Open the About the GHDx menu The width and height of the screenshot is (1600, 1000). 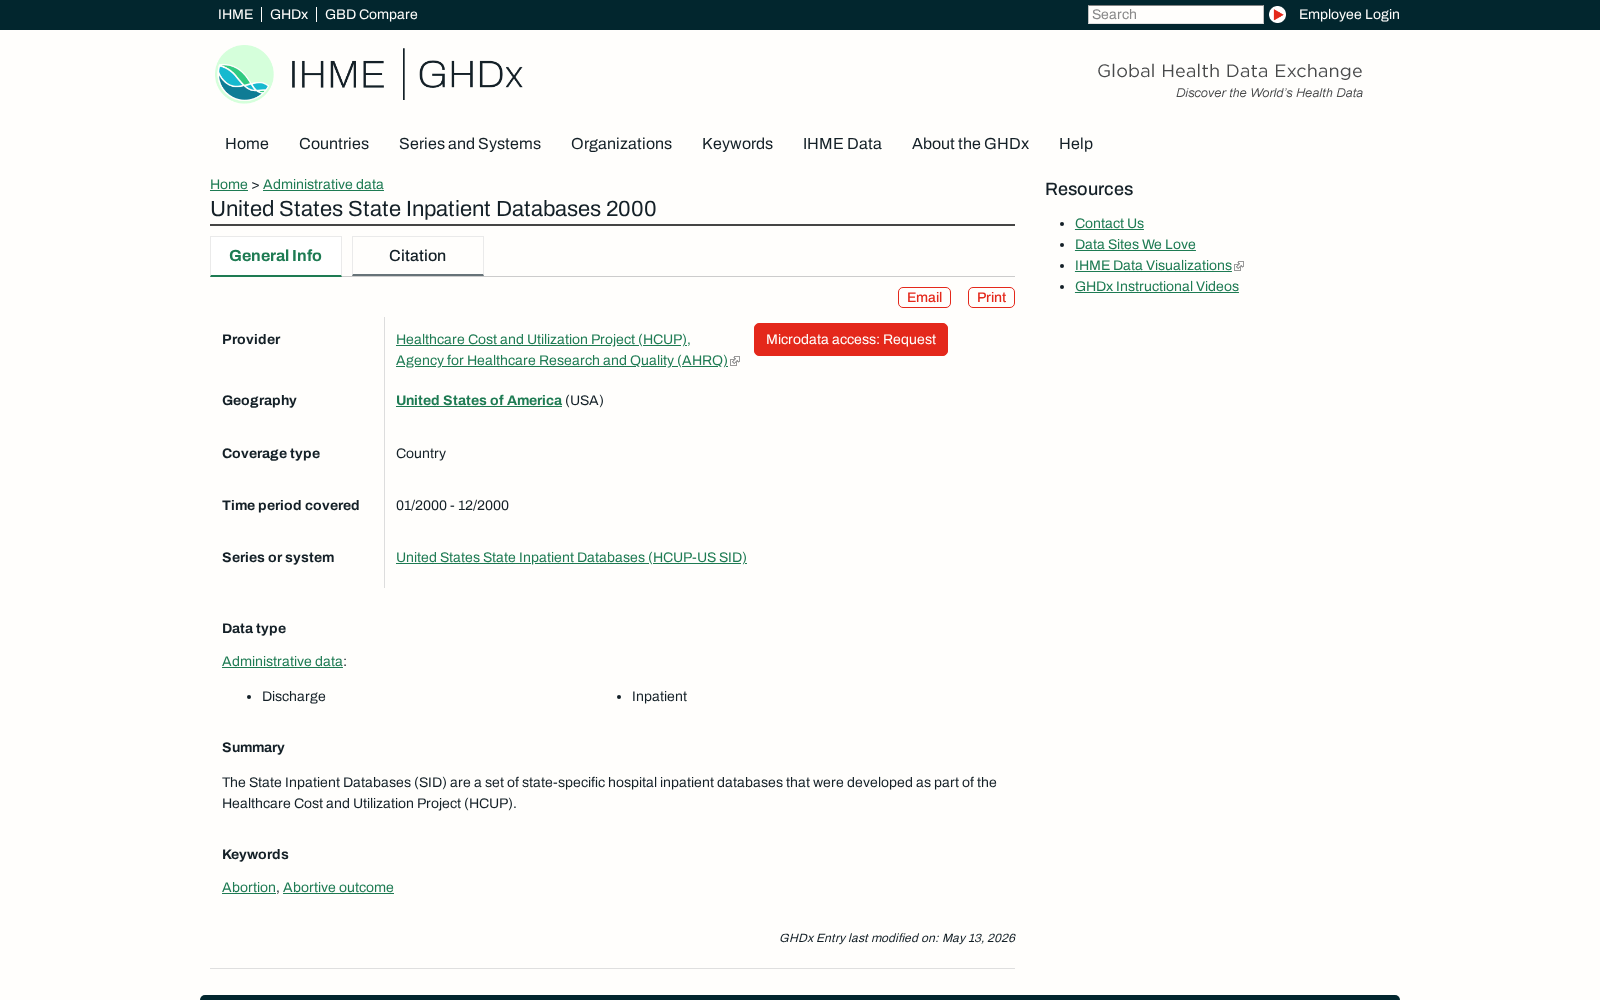(970, 143)
